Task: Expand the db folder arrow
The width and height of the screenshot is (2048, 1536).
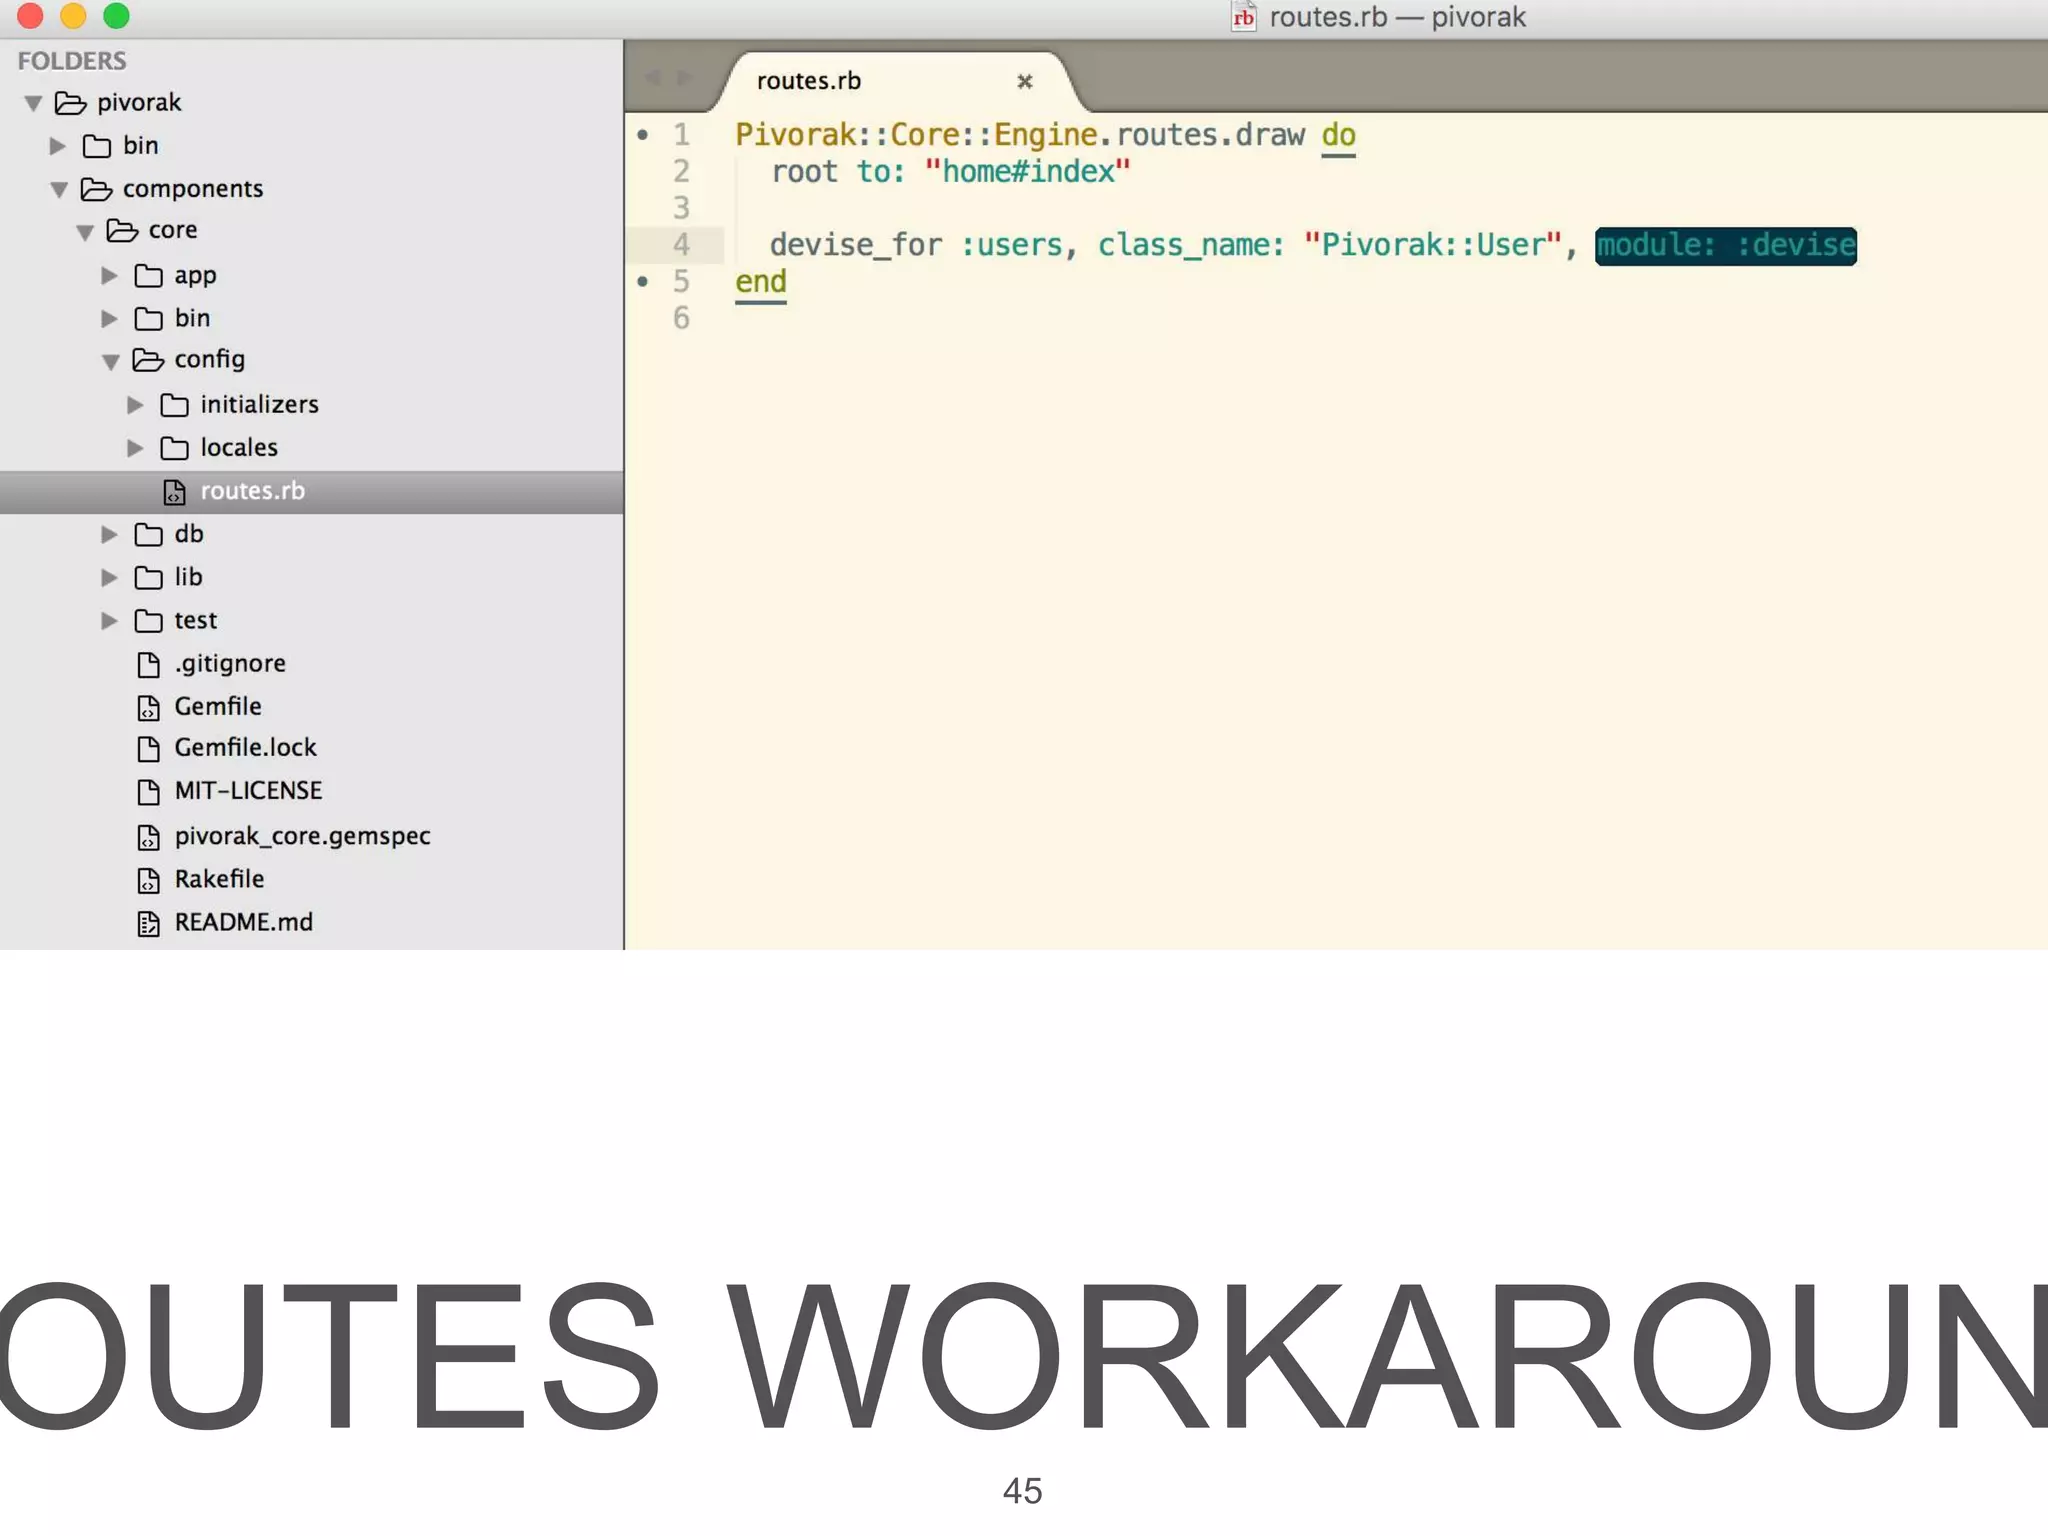Action: (x=110, y=534)
